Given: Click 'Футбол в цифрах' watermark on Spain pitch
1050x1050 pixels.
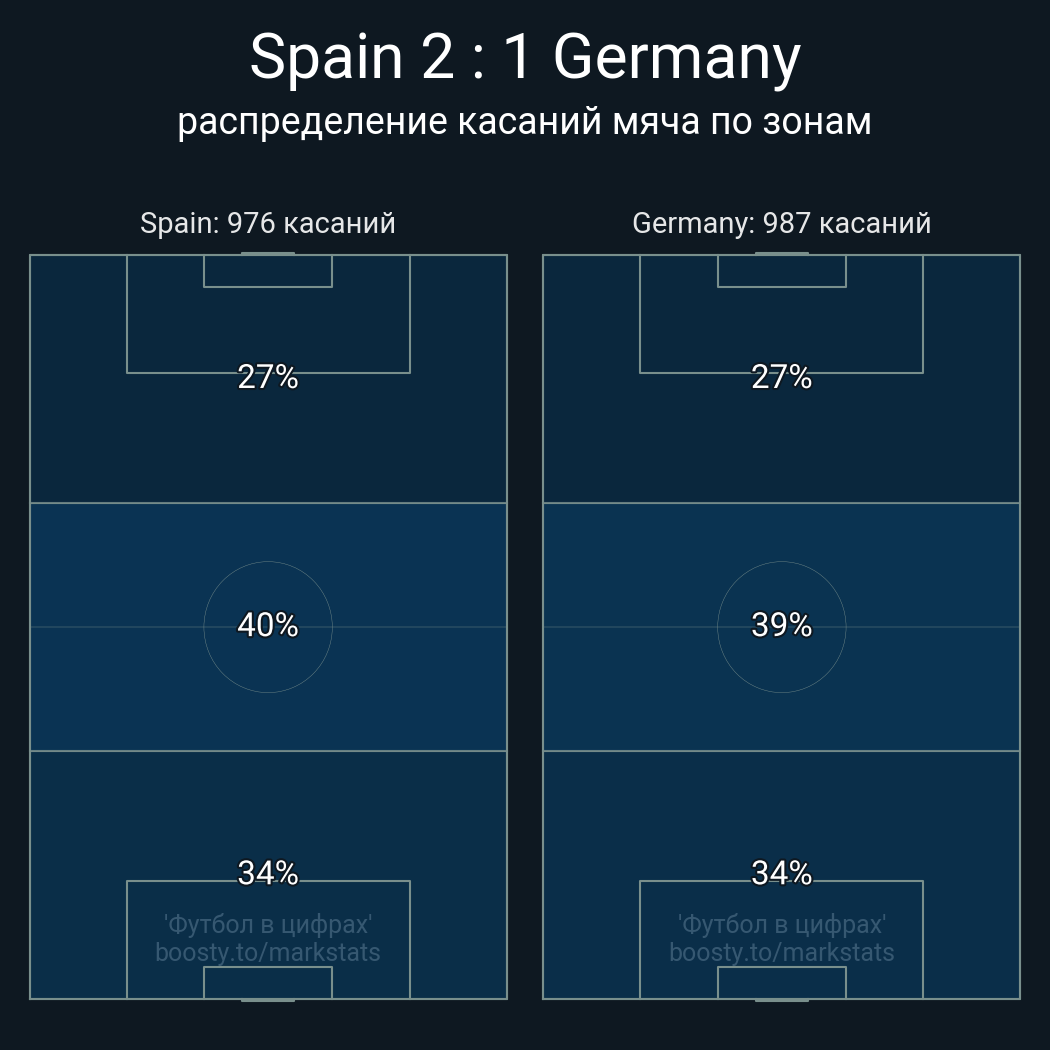Looking at the screenshot, I should pos(268,925).
